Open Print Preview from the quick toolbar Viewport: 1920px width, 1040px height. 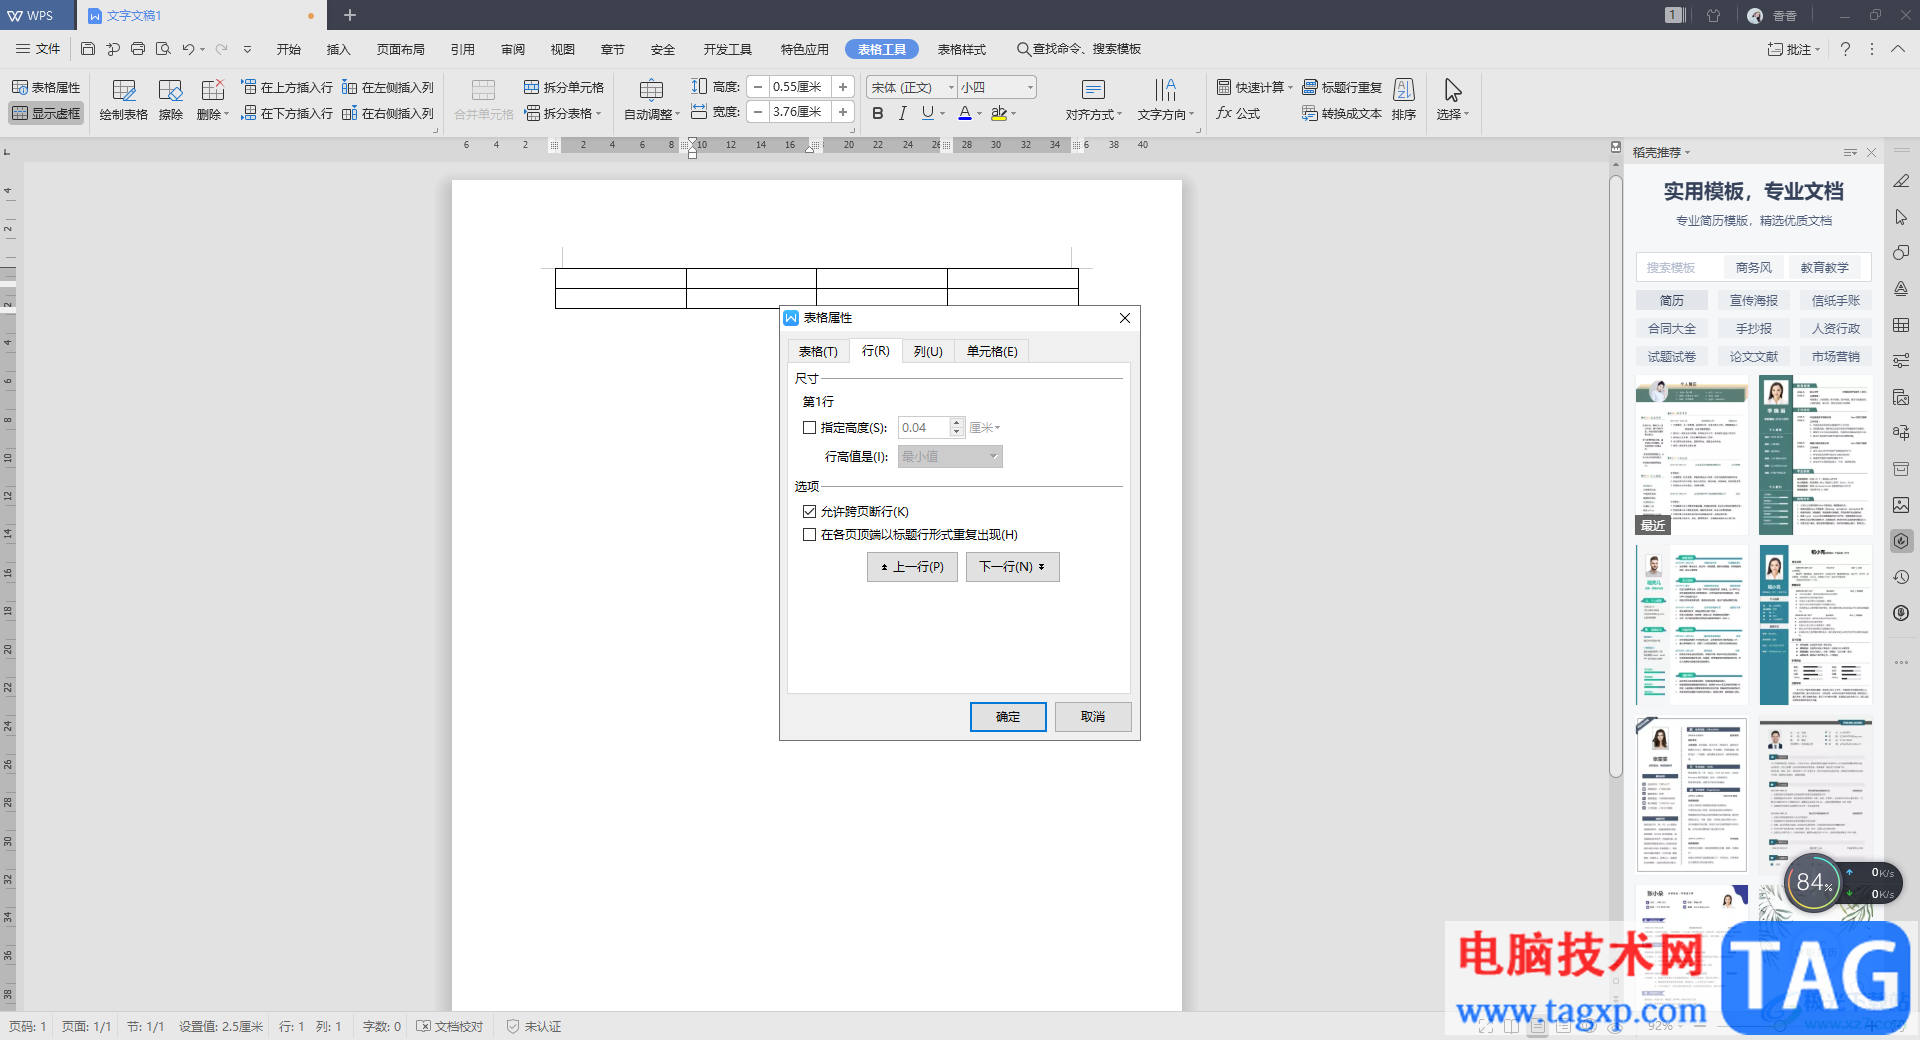pyautogui.click(x=163, y=49)
